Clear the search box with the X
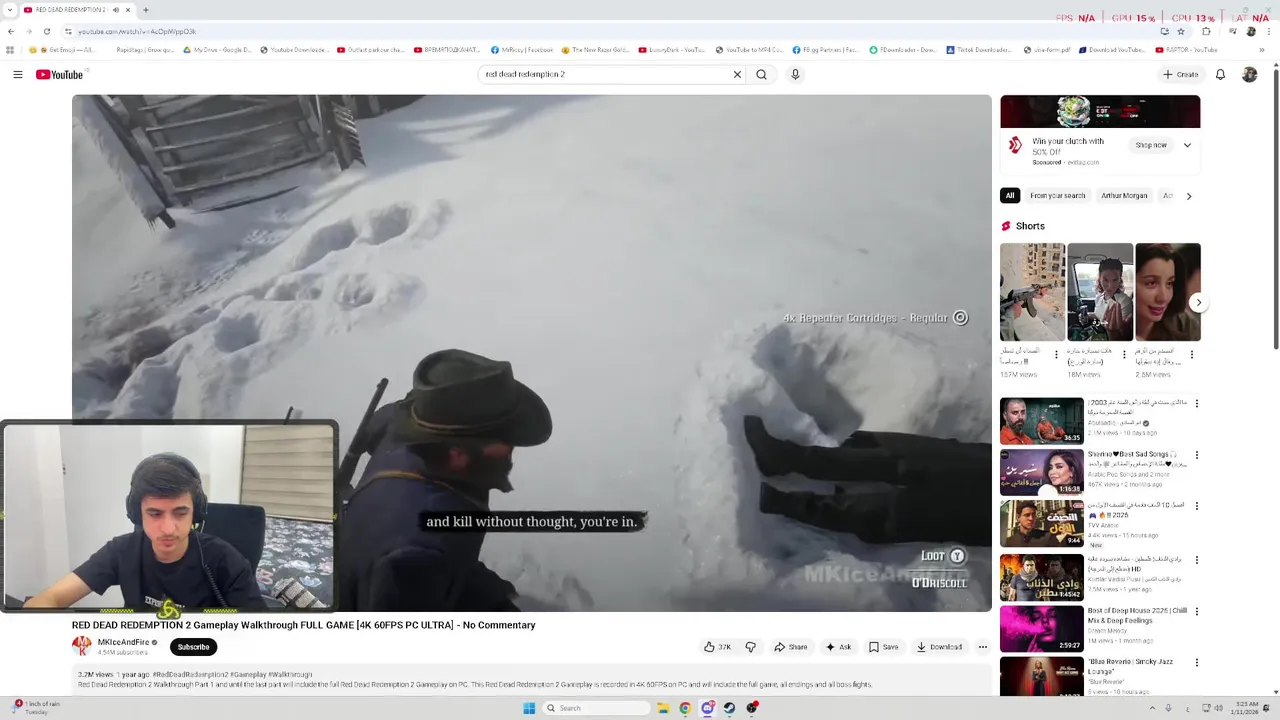Image resolution: width=1280 pixels, height=720 pixels. (737, 74)
